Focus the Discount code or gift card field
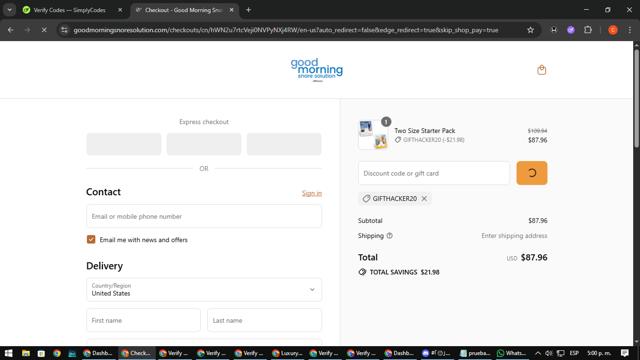This screenshot has width=640, height=360. point(434,173)
